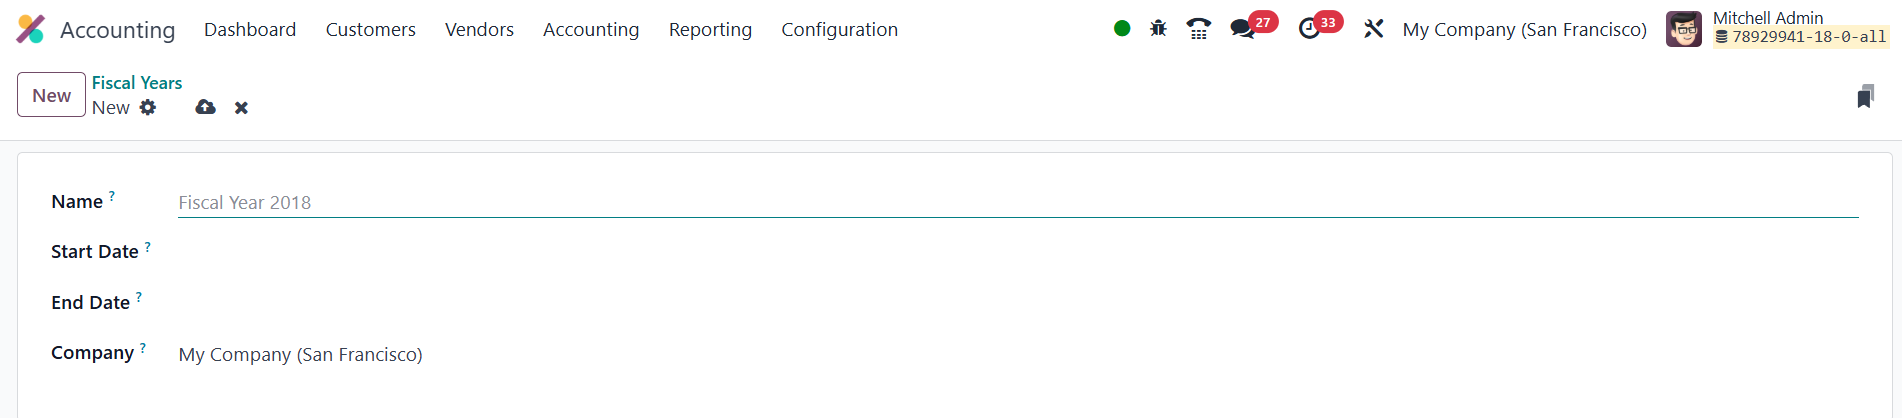Image resolution: width=1902 pixels, height=418 pixels.
Task: Click the bookmark icon on the right
Action: 1865,97
